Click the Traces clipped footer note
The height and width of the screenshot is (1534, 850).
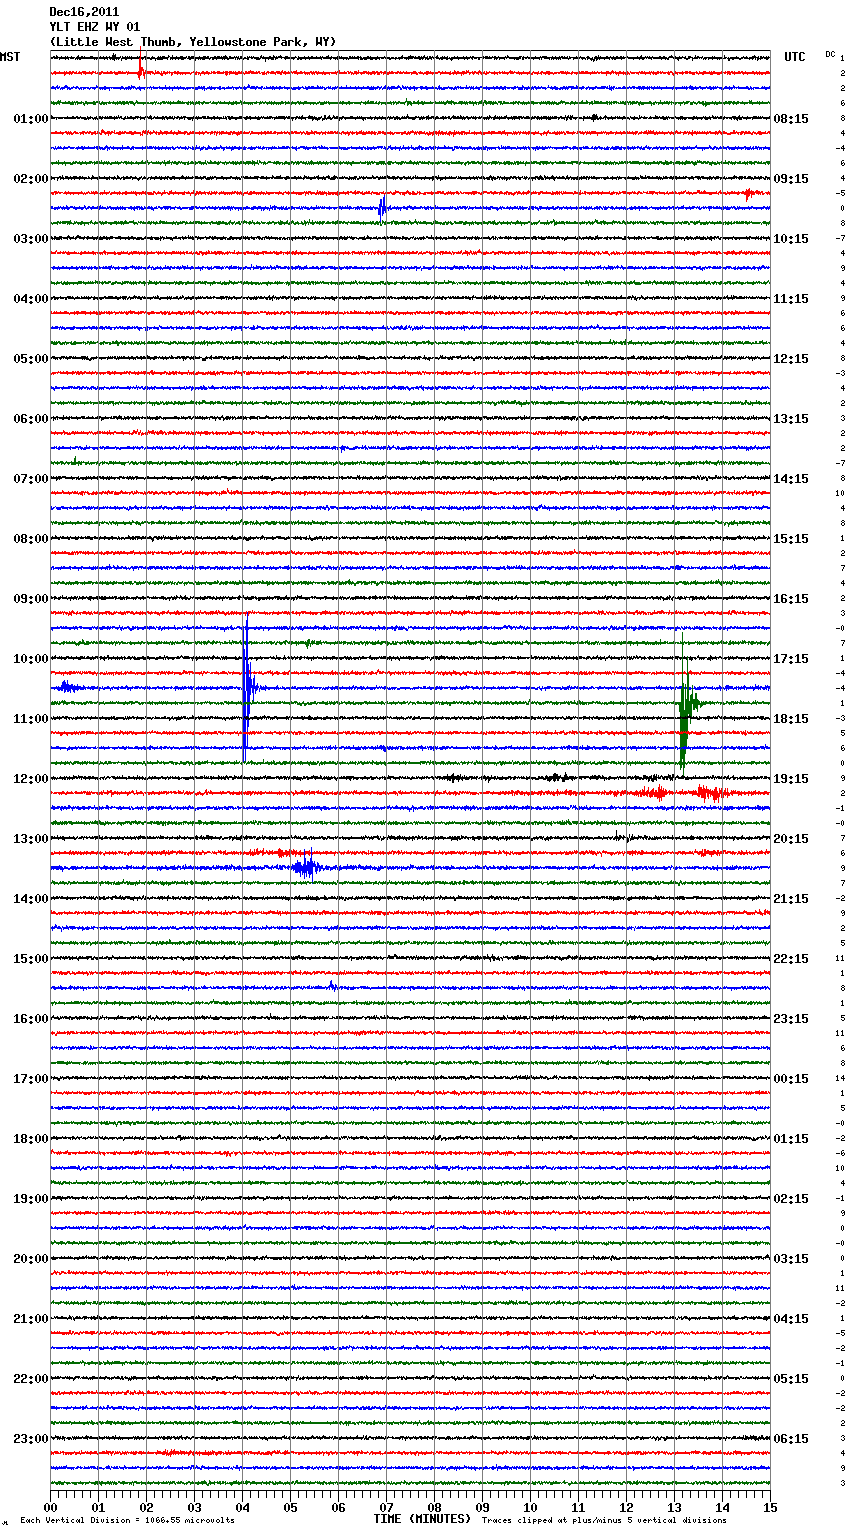604,1521
